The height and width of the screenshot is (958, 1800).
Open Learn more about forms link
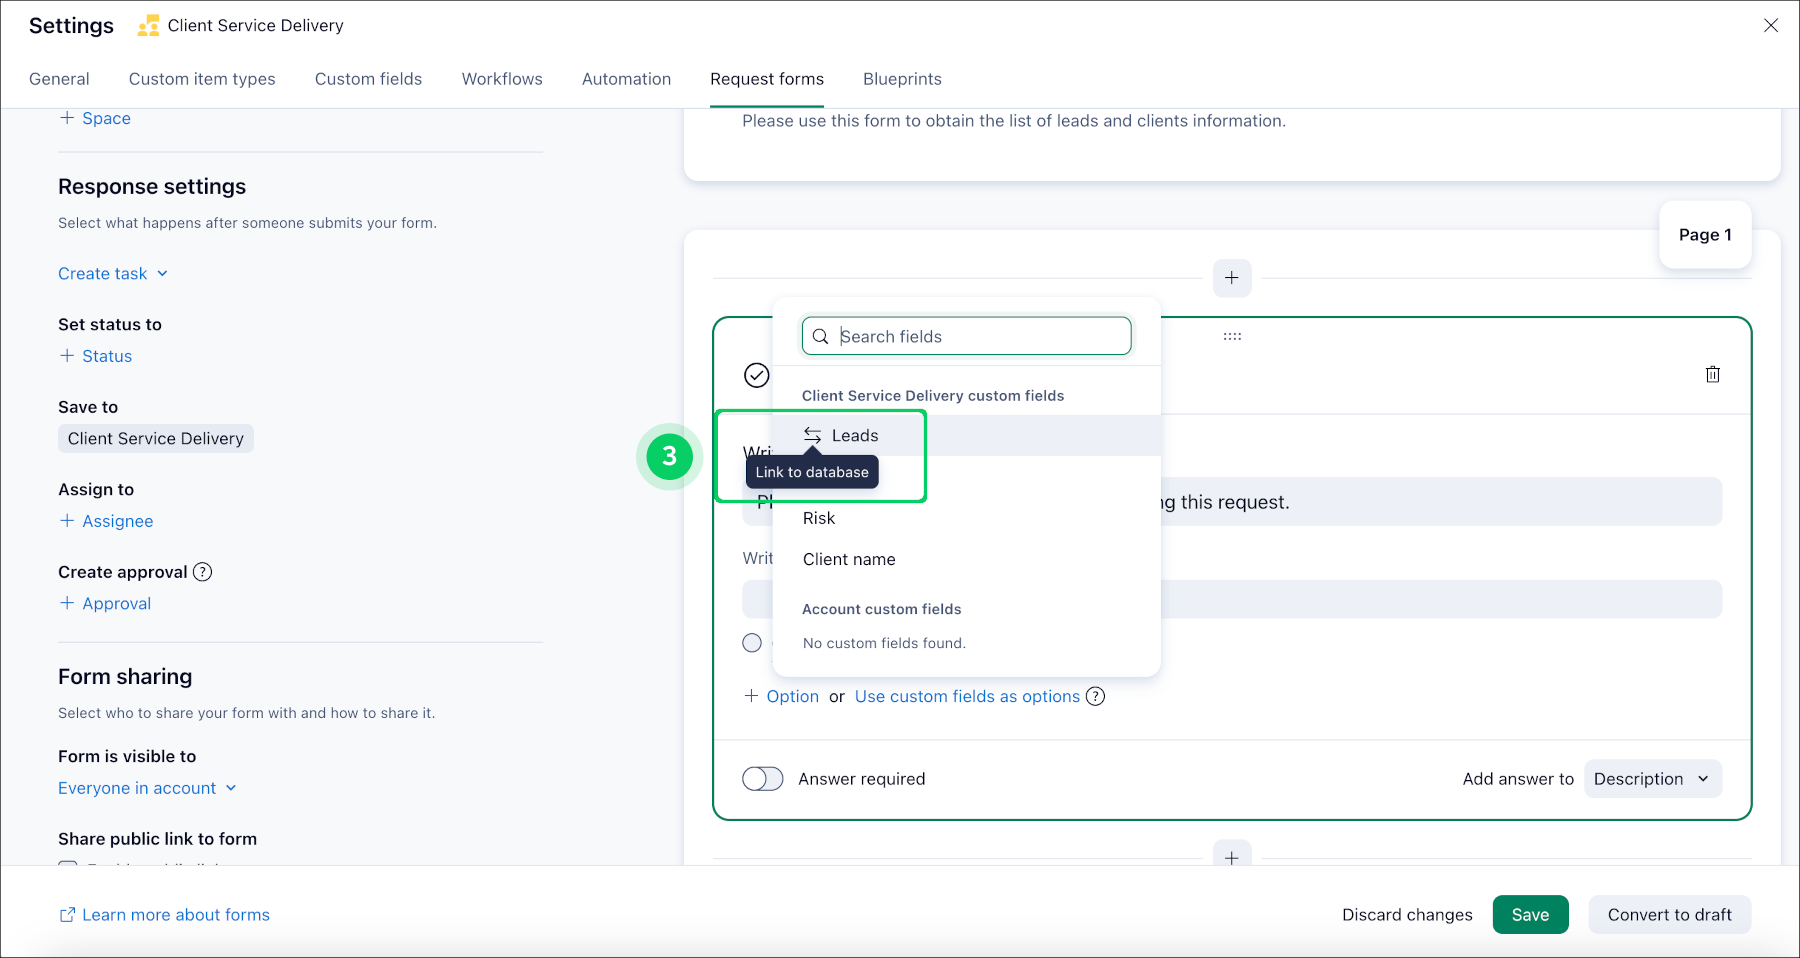point(176,914)
